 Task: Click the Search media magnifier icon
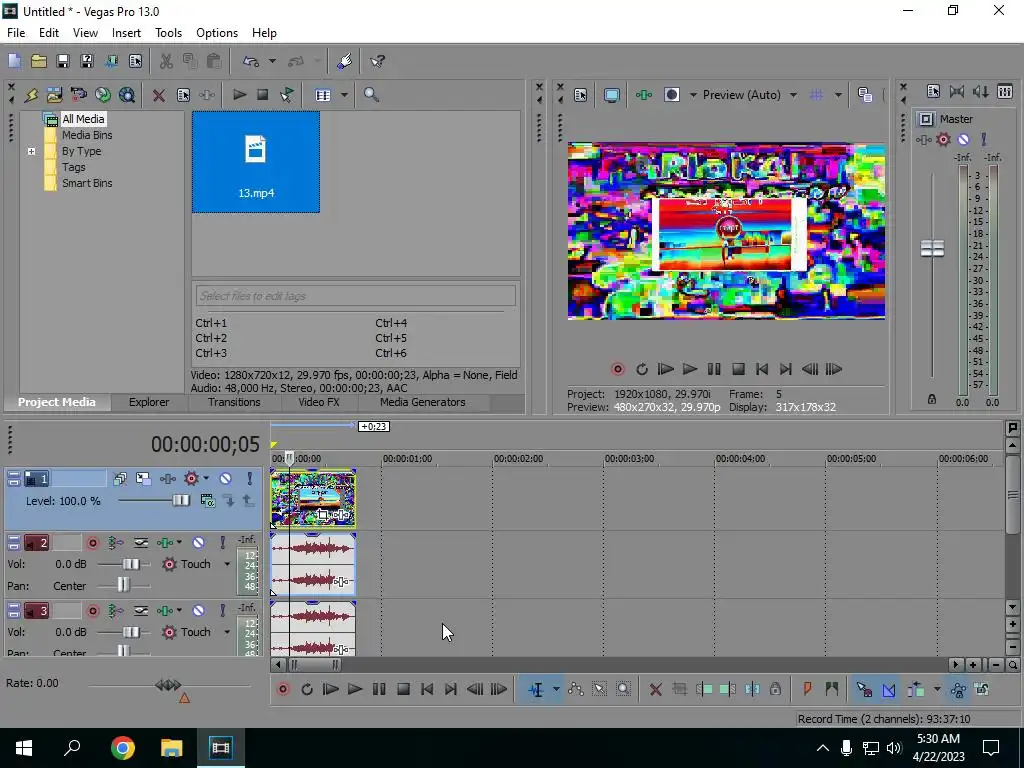pyautogui.click(x=371, y=95)
